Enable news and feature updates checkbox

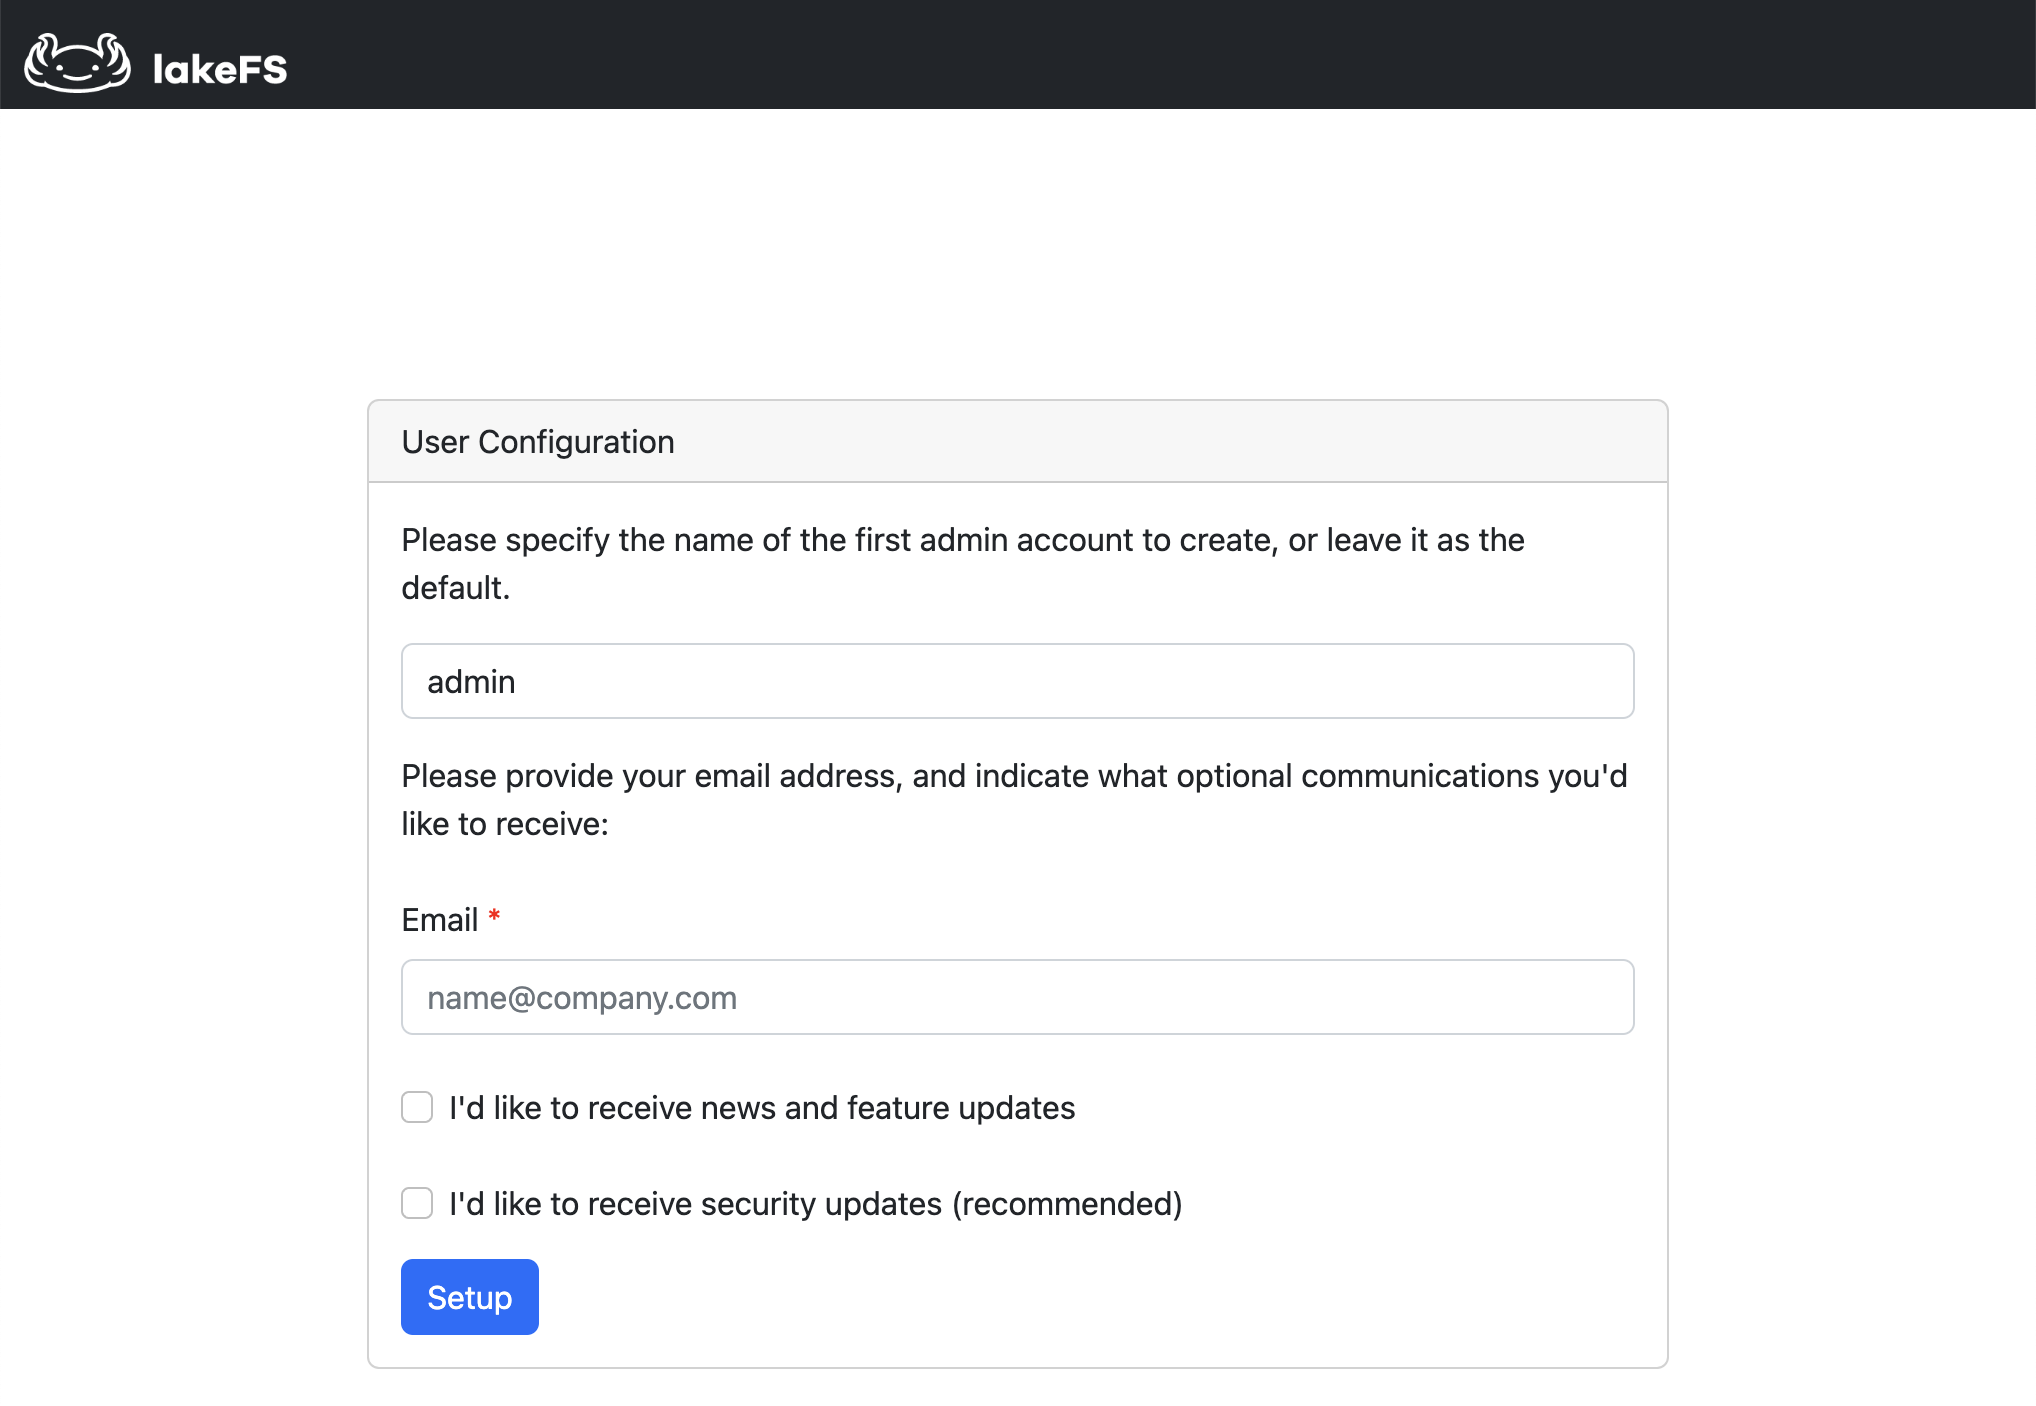[x=417, y=1107]
